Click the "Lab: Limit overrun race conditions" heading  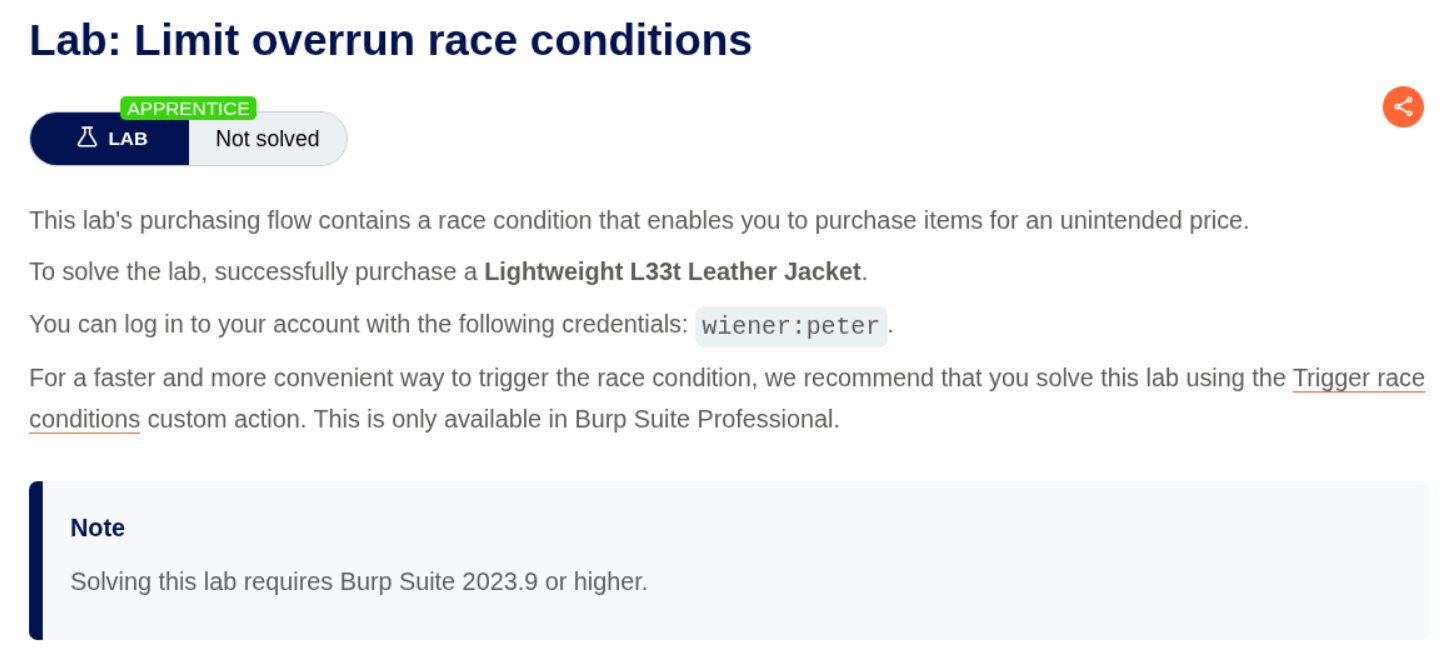(390, 41)
